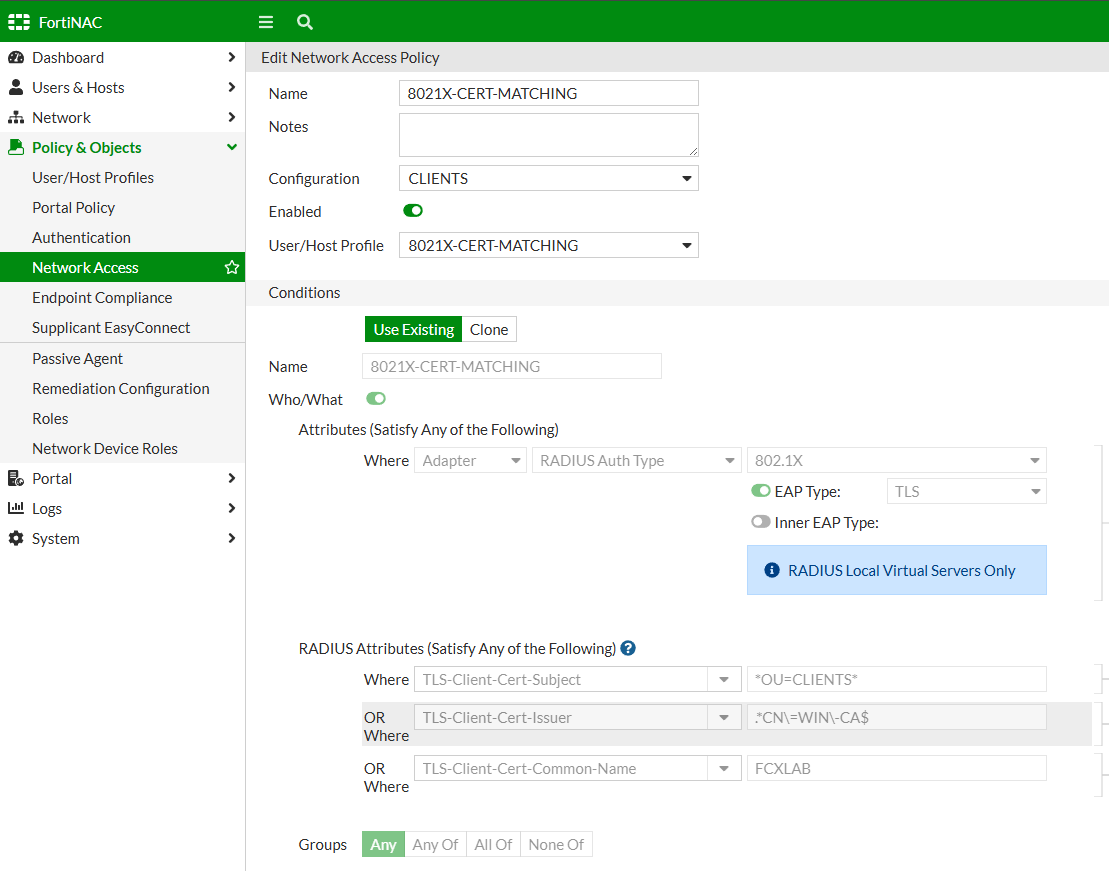Viewport: 1109px width, 871px height.
Task: Open Authentication menu item
Action: click(x=81, y=238)
